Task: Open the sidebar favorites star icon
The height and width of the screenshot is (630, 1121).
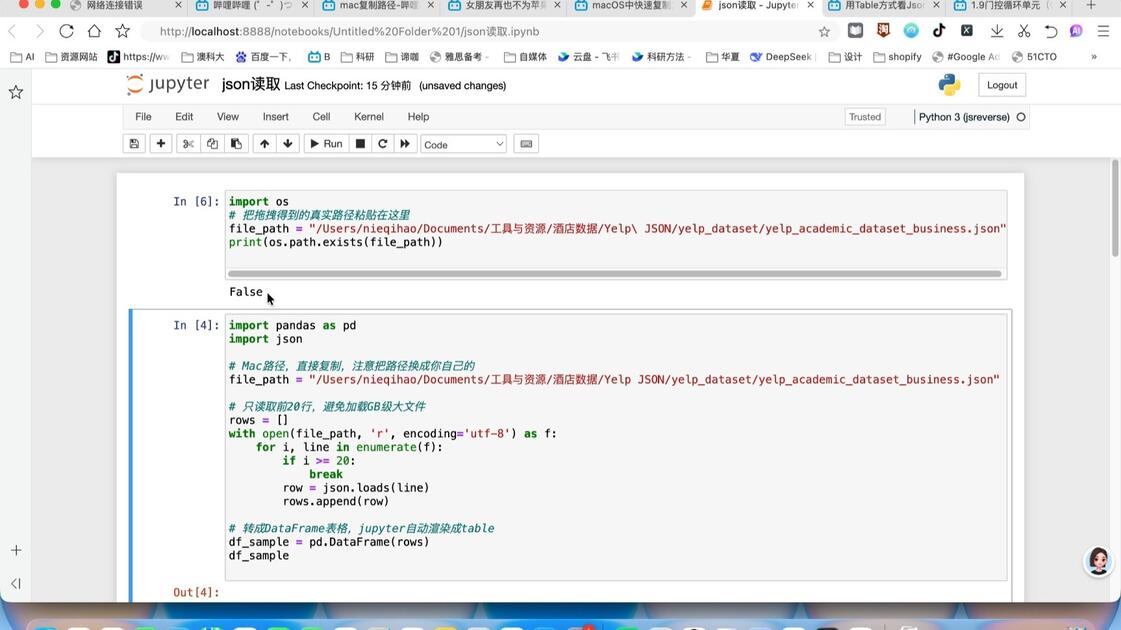Action: [x=16, y=92]
